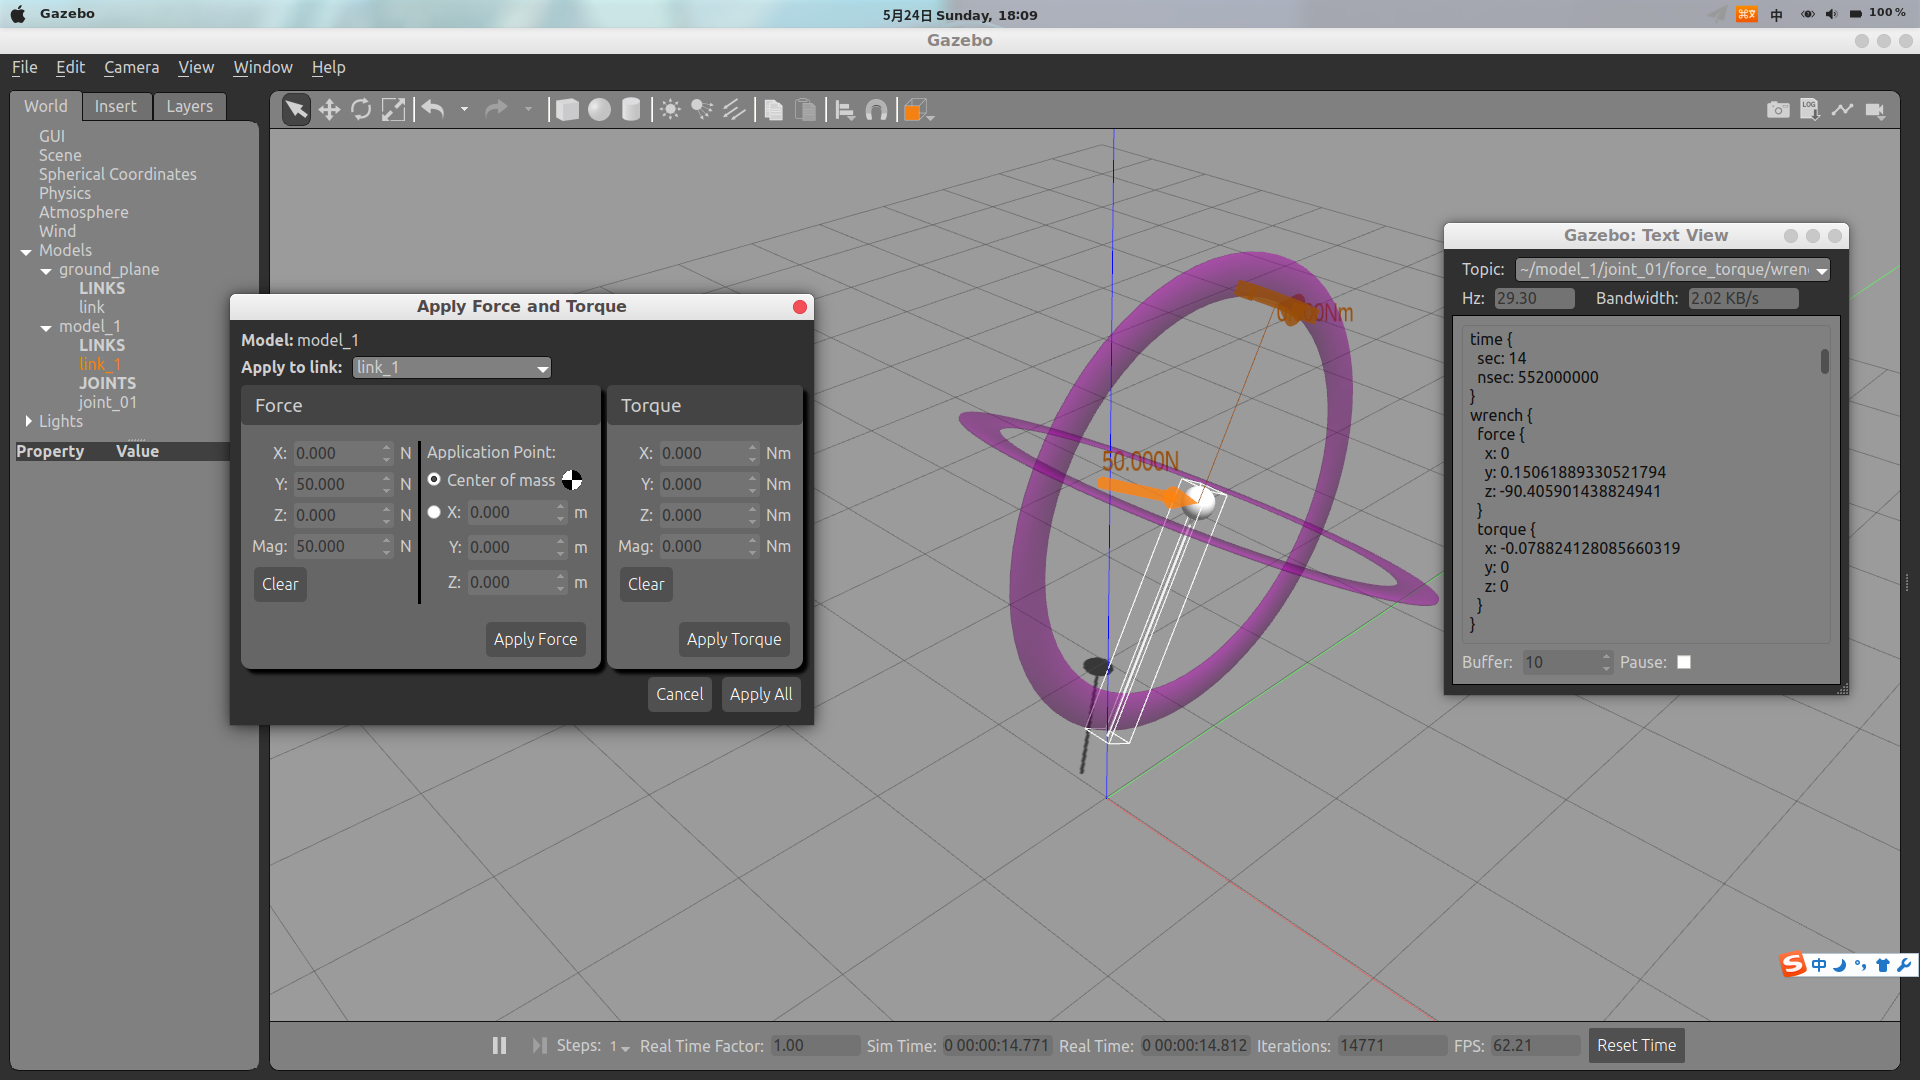Collapse the Models tree node
This screenshot has width=1920, height=1080.
click(x=26, y=251)
